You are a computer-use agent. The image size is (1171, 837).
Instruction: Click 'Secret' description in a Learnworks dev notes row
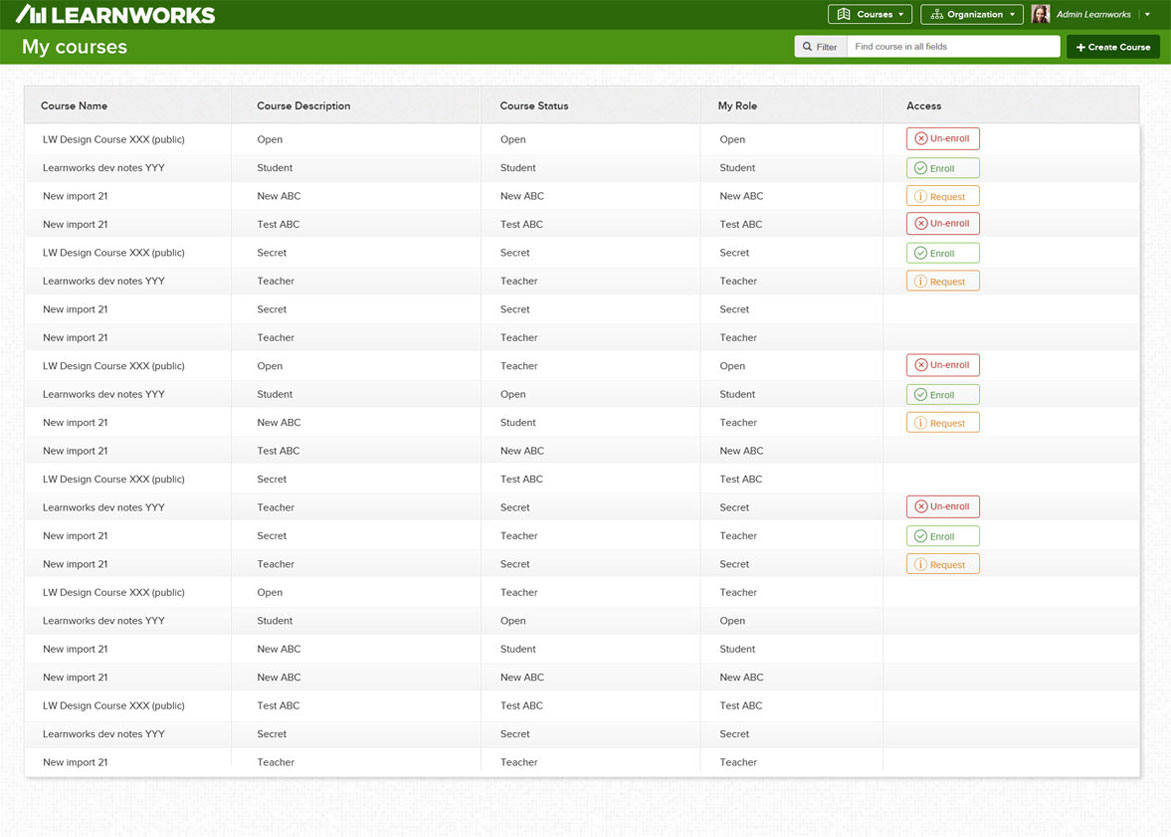pos(272,734)
